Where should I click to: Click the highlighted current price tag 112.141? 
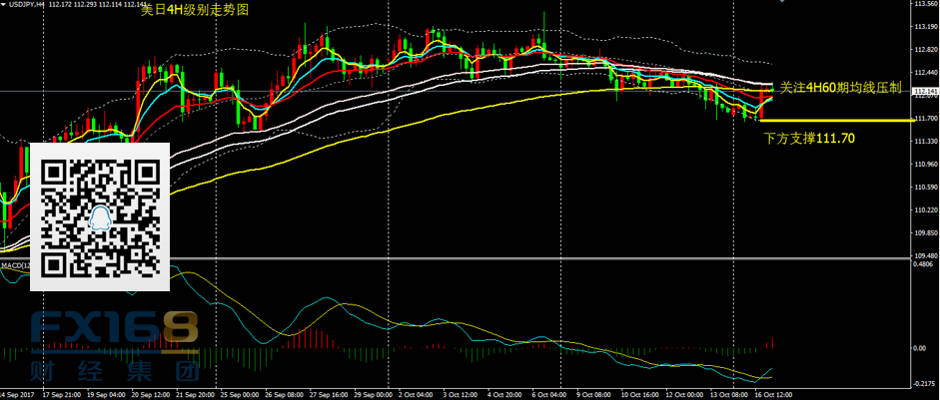923,92
